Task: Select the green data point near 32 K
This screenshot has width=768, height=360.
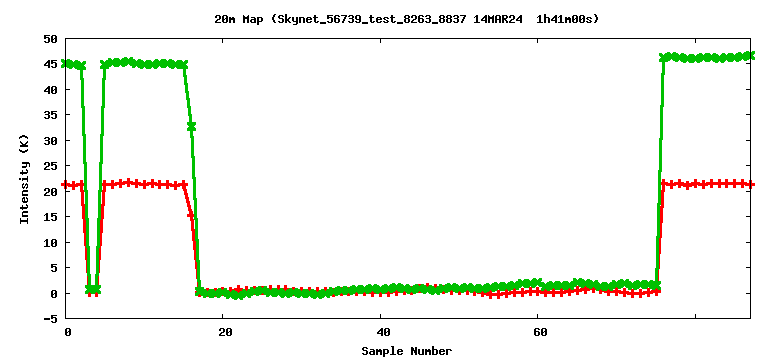Action: pos(191,126)
